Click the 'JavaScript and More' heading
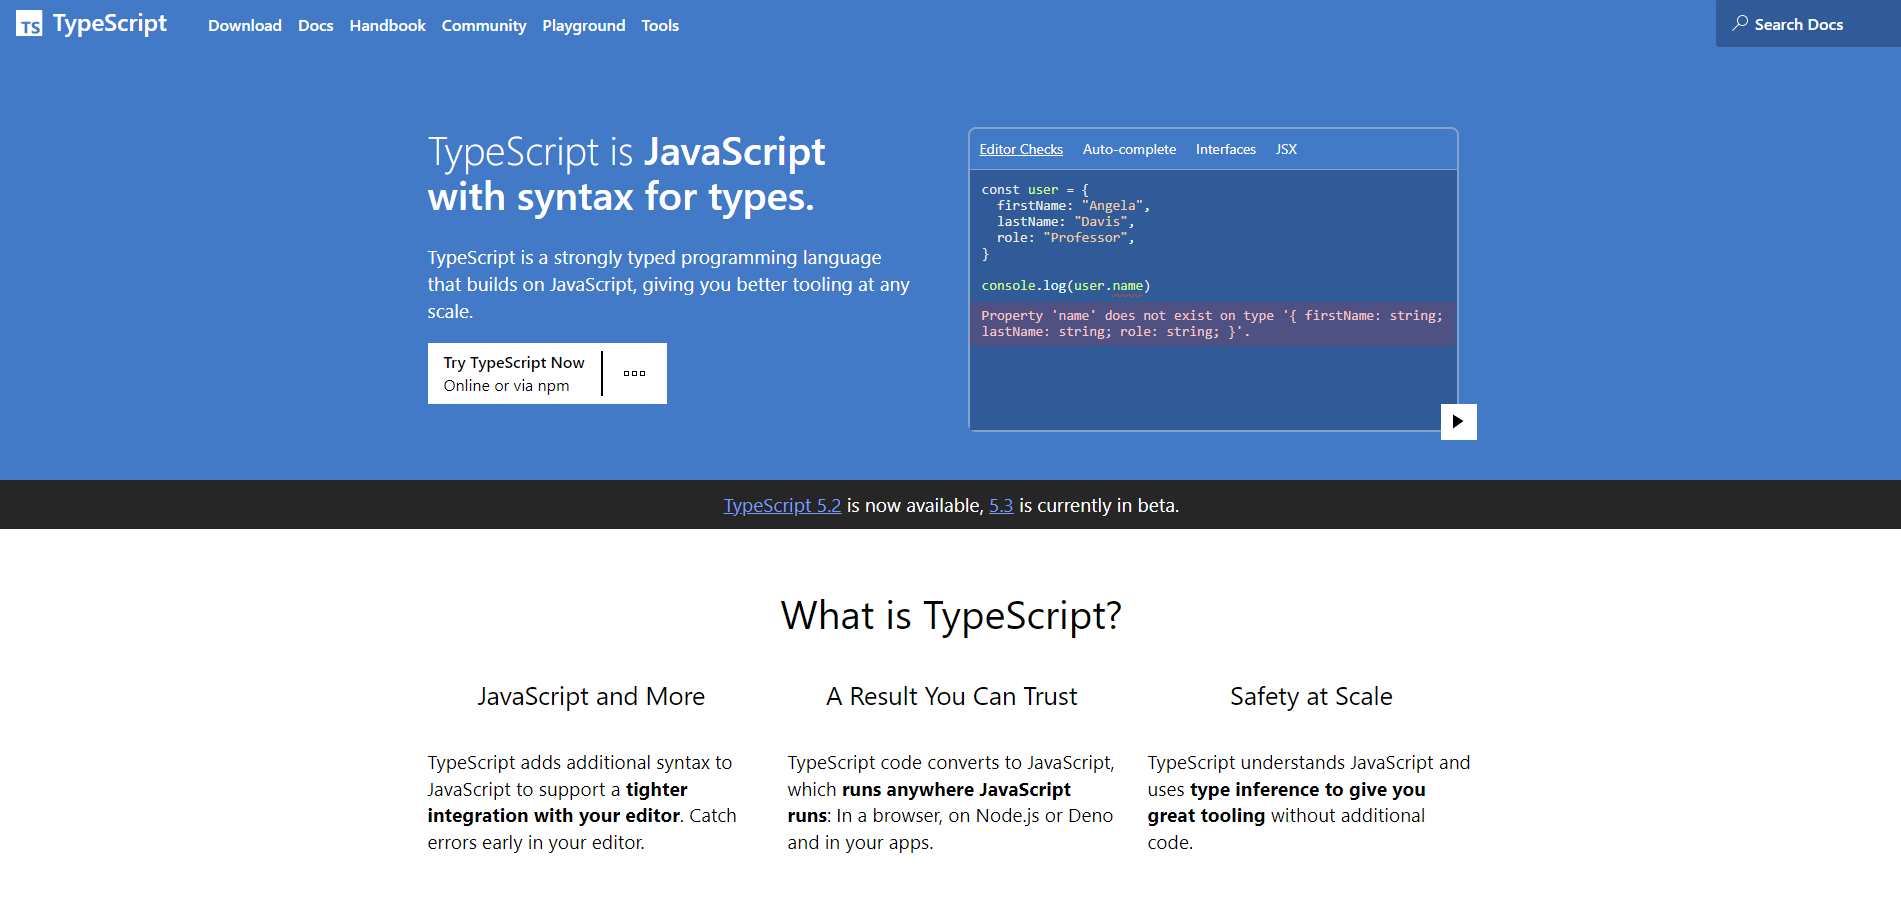This screenshot has height=923, width=1901. coord(591,697)
